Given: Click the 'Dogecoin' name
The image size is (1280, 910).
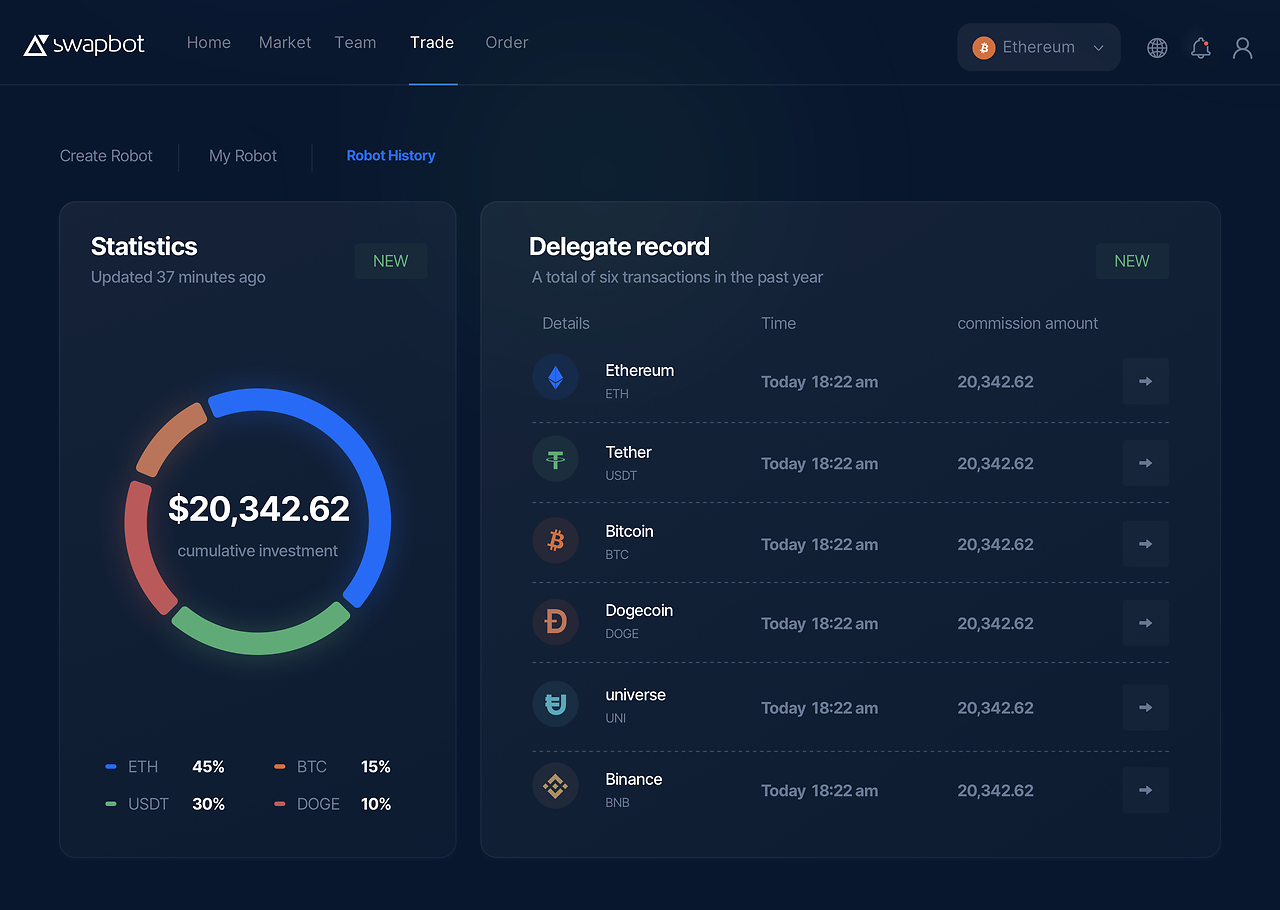Looking at the screenshot, I should 639,610.
